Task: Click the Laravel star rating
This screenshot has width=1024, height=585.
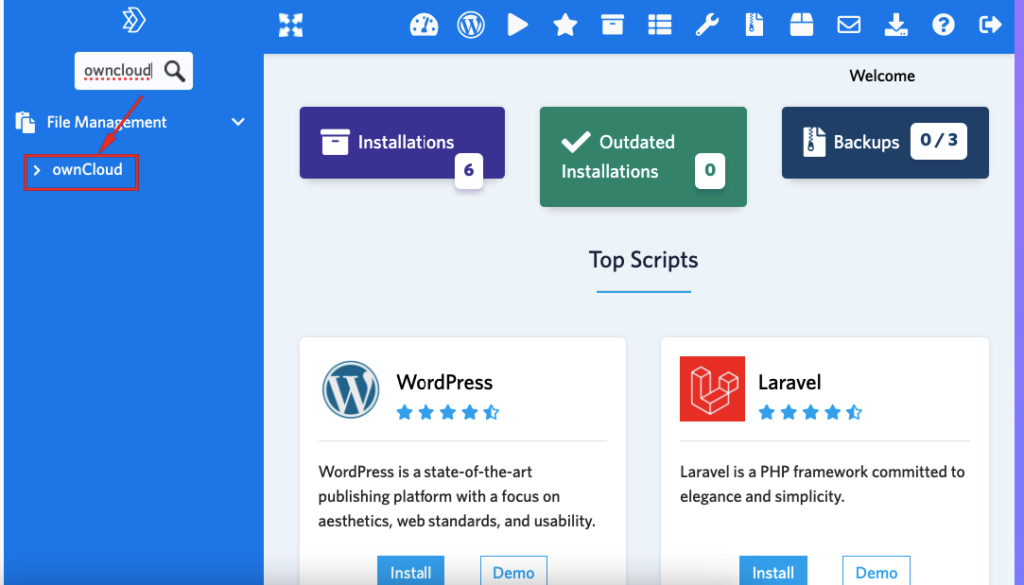Action: coord(810,412)
